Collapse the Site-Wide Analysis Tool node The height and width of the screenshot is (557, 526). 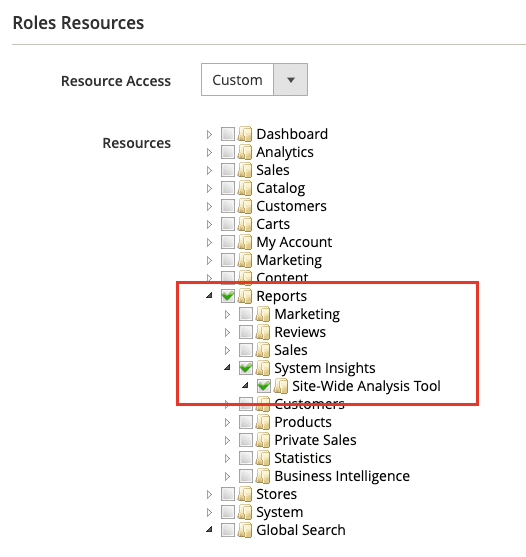(245, 385)
